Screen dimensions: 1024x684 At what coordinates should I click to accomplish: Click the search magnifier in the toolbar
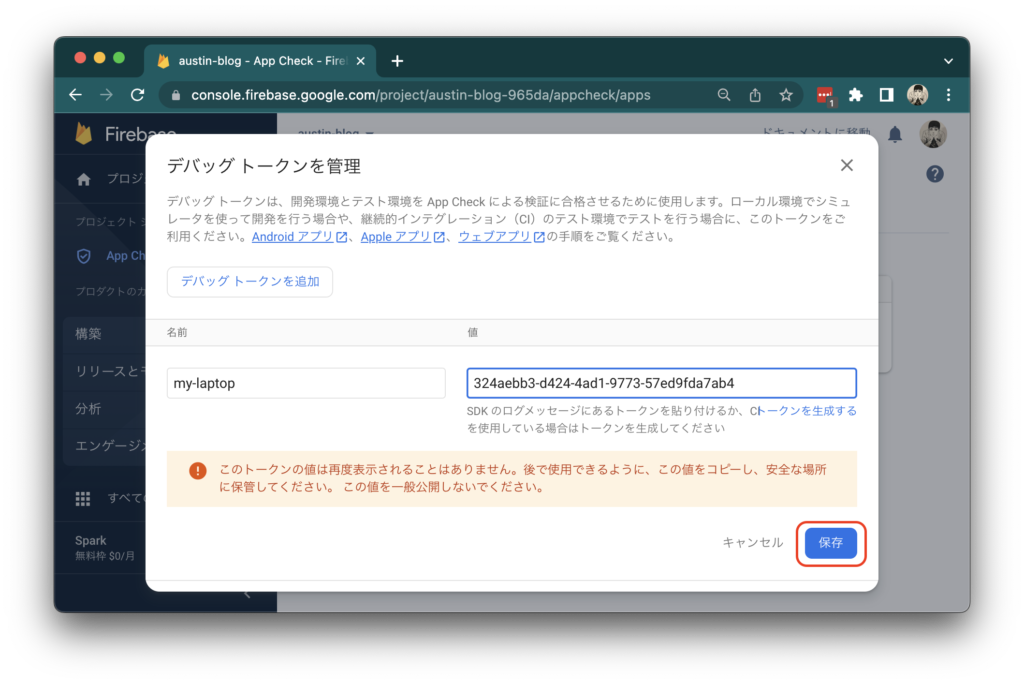point(724,94)
